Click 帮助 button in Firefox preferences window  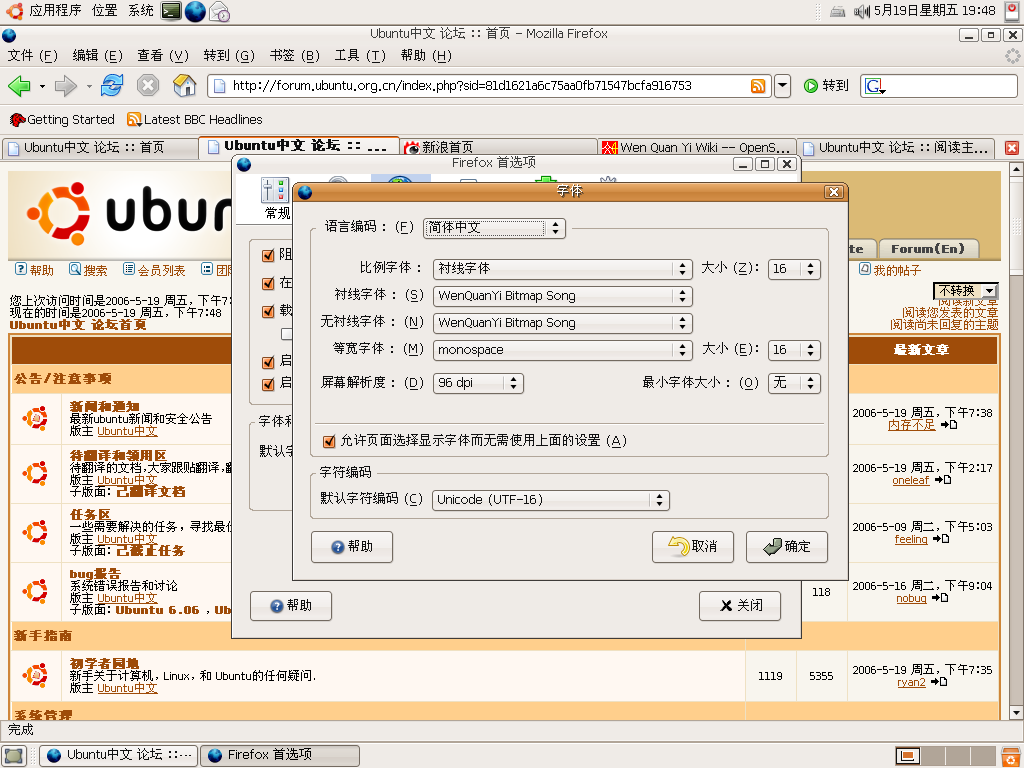point(291,606)
